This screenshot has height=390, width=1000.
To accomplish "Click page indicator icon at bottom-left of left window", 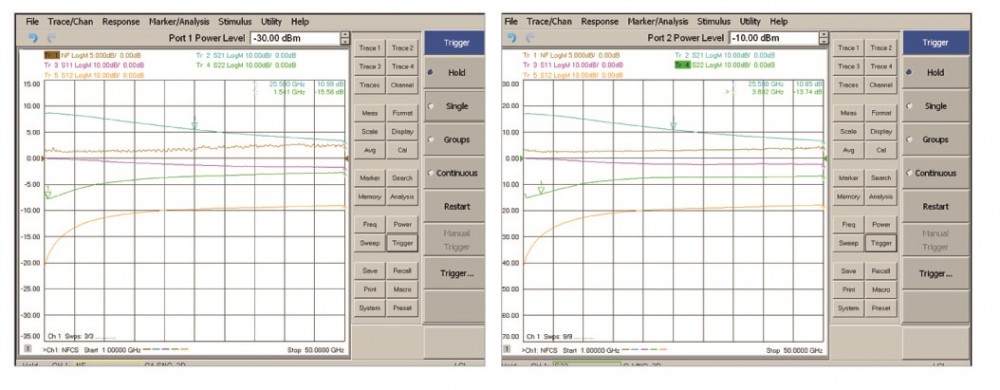I will point(27,349).
